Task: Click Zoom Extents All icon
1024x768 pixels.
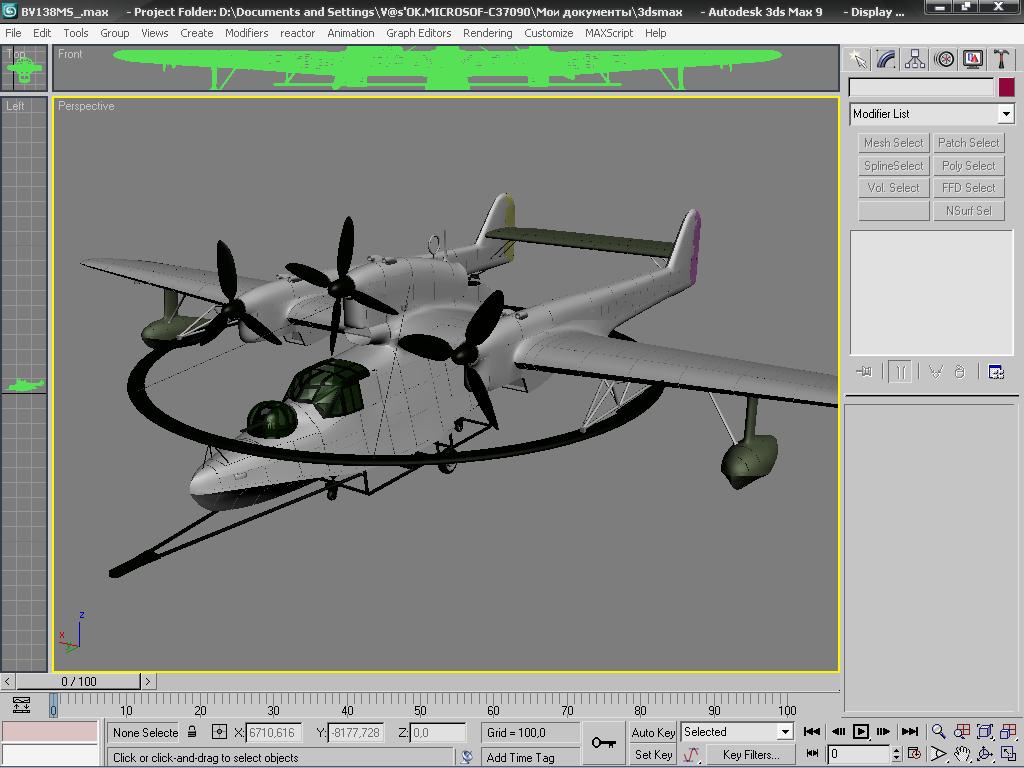Action: 1008,731
